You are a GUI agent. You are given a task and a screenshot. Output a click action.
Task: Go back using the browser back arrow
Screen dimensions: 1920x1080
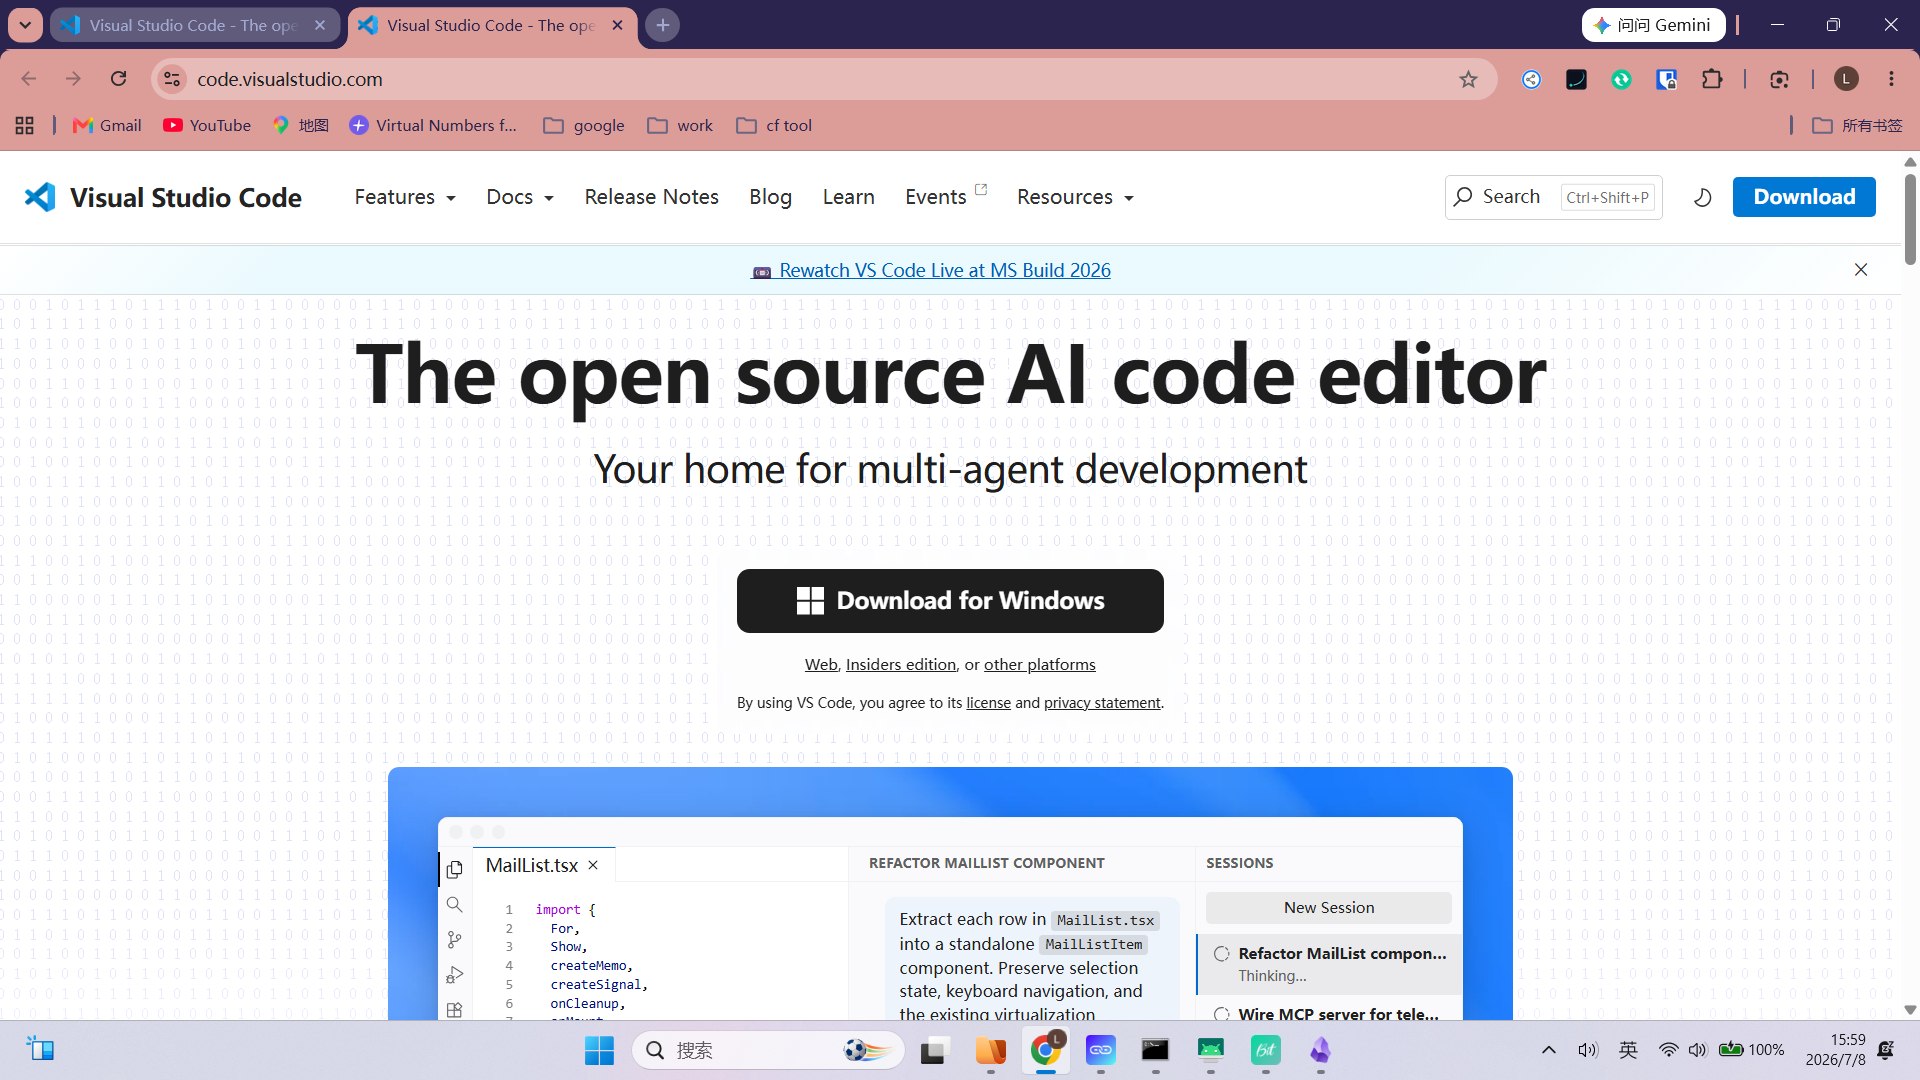coord(28,79)
